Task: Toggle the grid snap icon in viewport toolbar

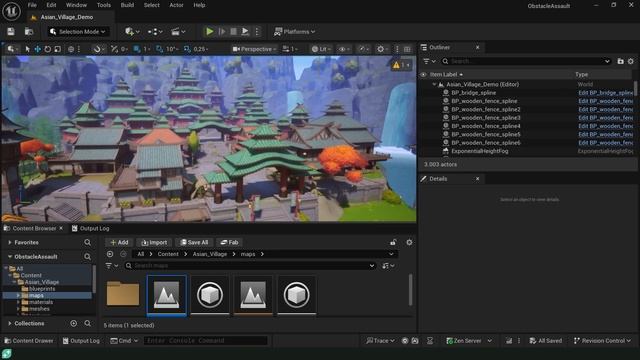Action: 137,49
